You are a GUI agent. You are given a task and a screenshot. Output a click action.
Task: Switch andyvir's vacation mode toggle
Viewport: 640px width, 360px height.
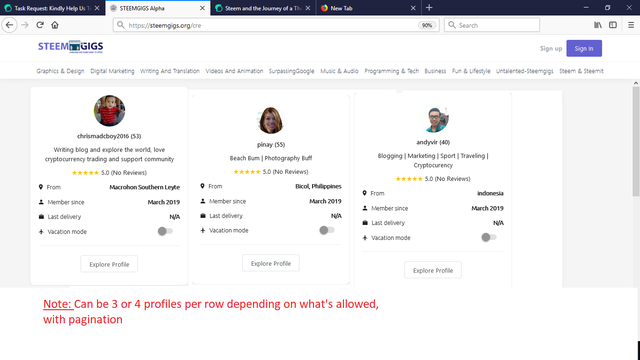tap(489, 237)
